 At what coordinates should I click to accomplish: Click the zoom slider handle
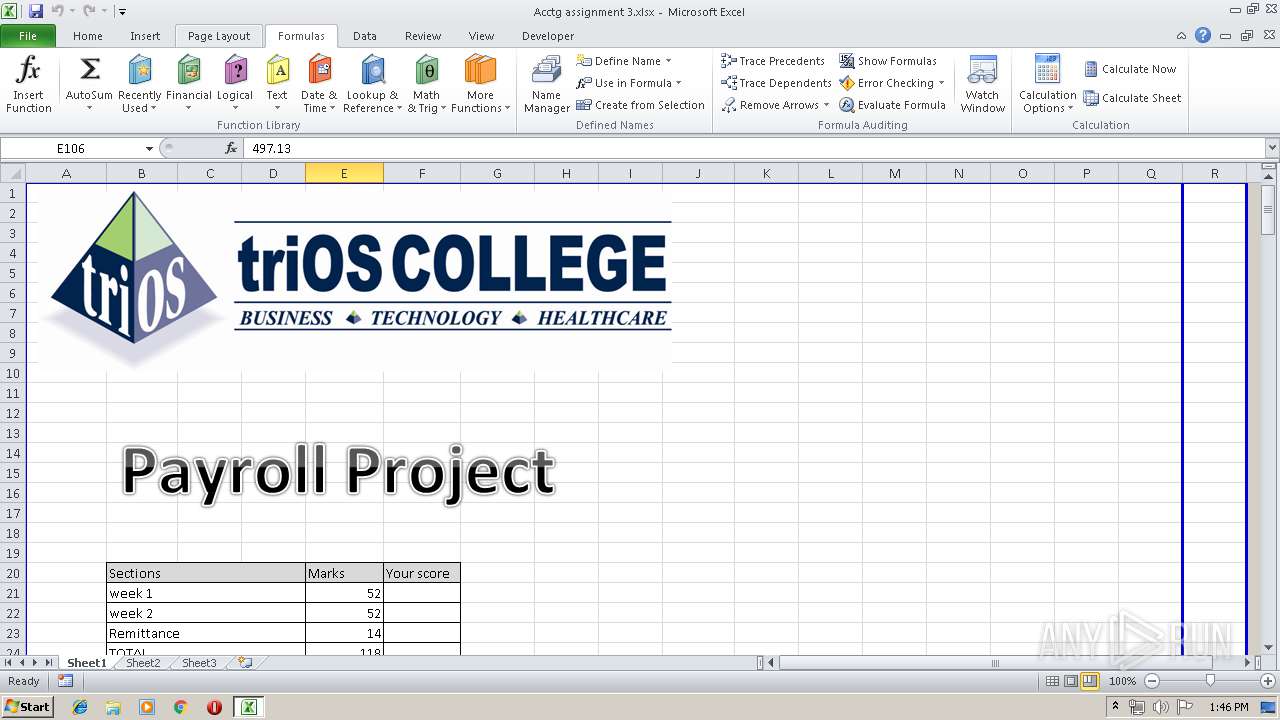(x=1210, y=681)
